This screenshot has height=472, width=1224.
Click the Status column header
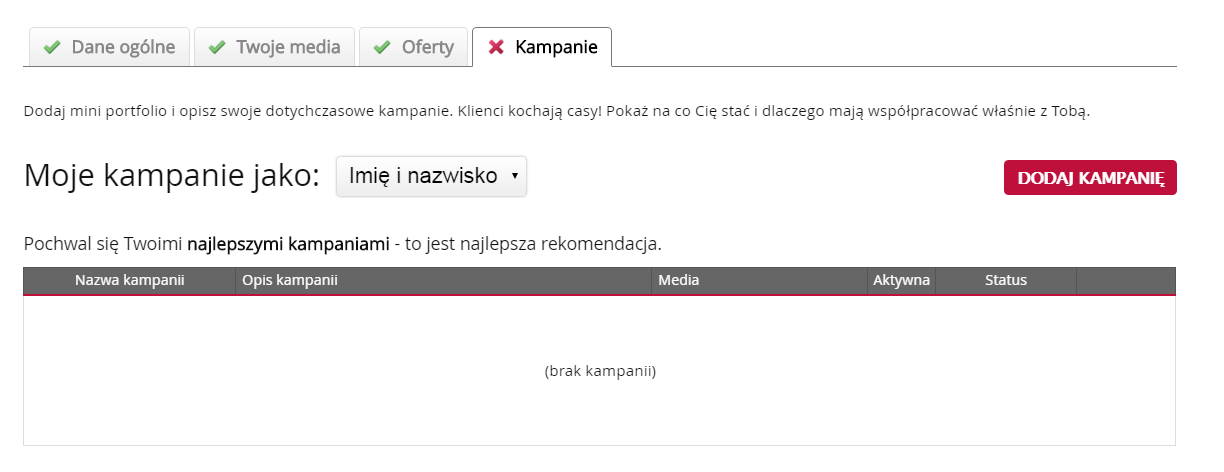click(x=1006, y=281)
